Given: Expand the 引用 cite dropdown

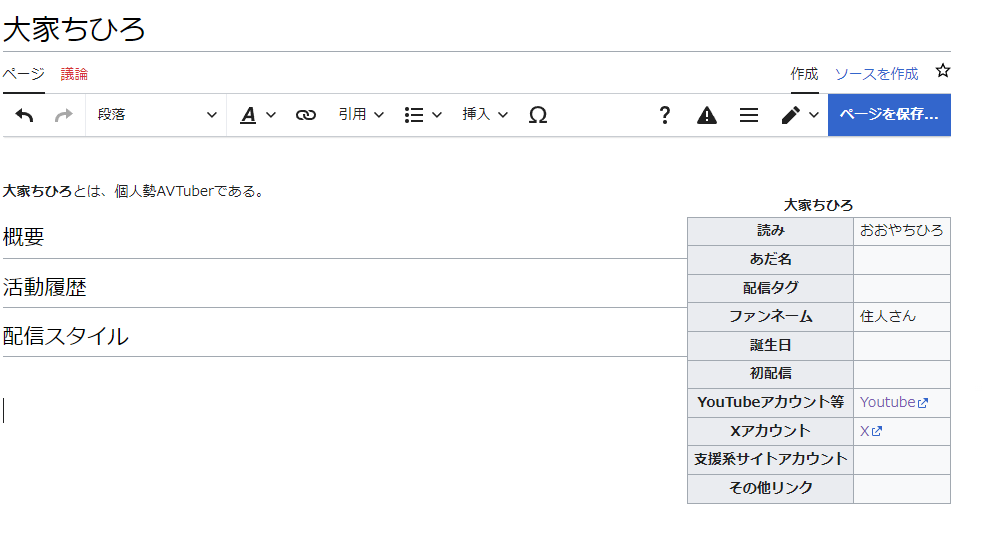Looking at the screenshot, I should pos(360,115).
